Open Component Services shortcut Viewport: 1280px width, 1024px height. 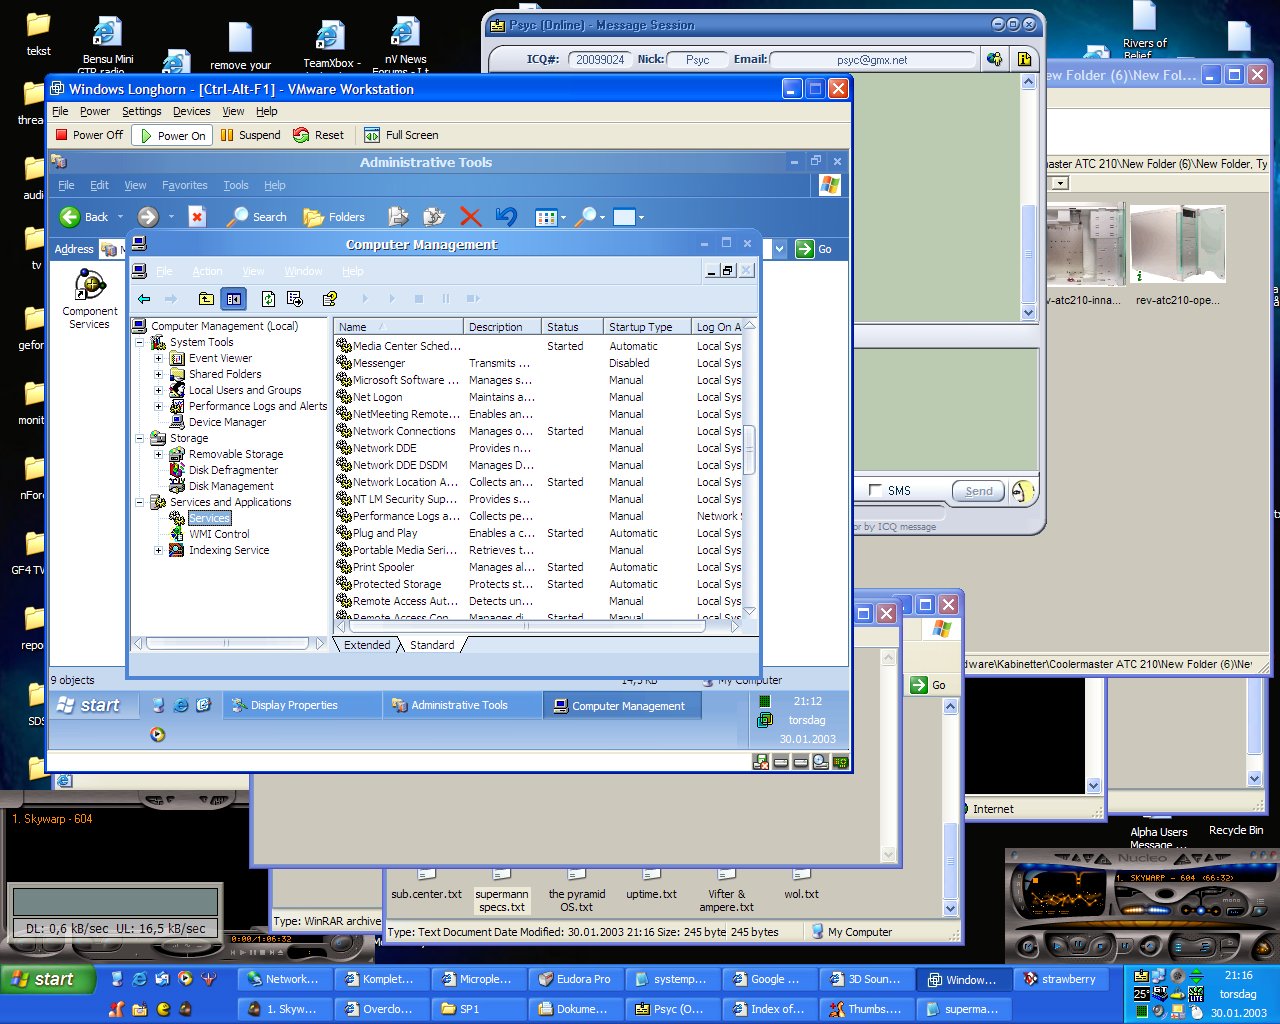(x=90, y=300)
